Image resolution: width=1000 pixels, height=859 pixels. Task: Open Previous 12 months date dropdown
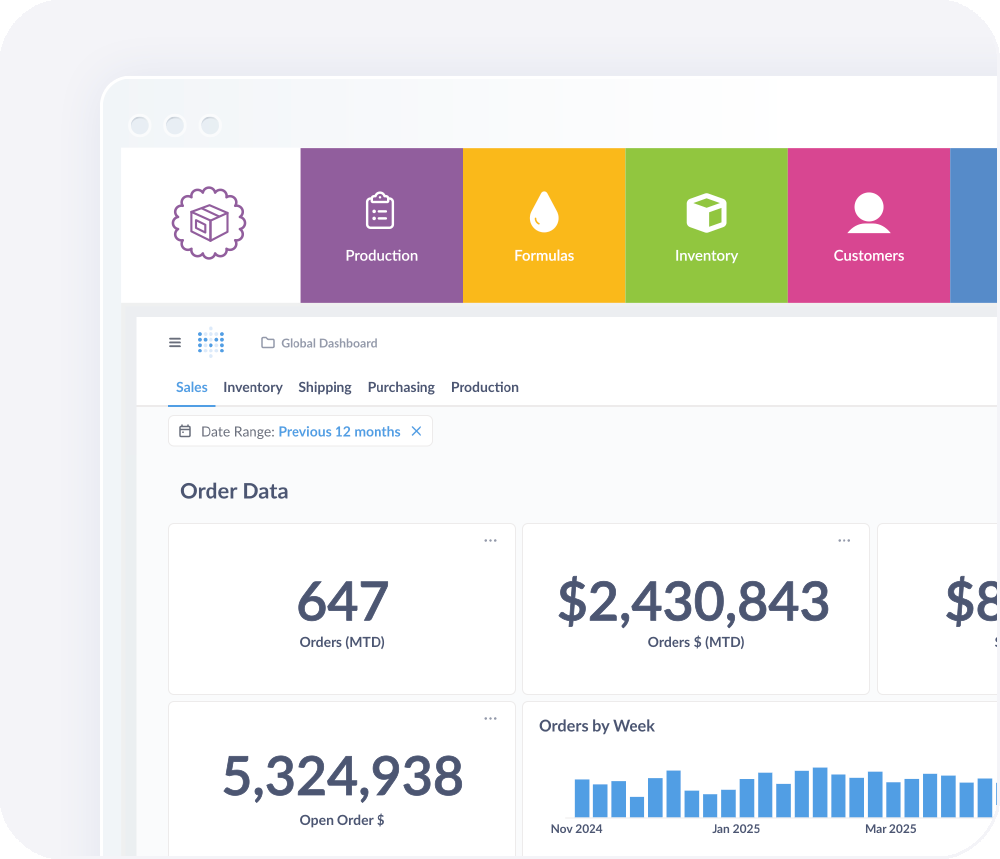click(x=339, y=432)
